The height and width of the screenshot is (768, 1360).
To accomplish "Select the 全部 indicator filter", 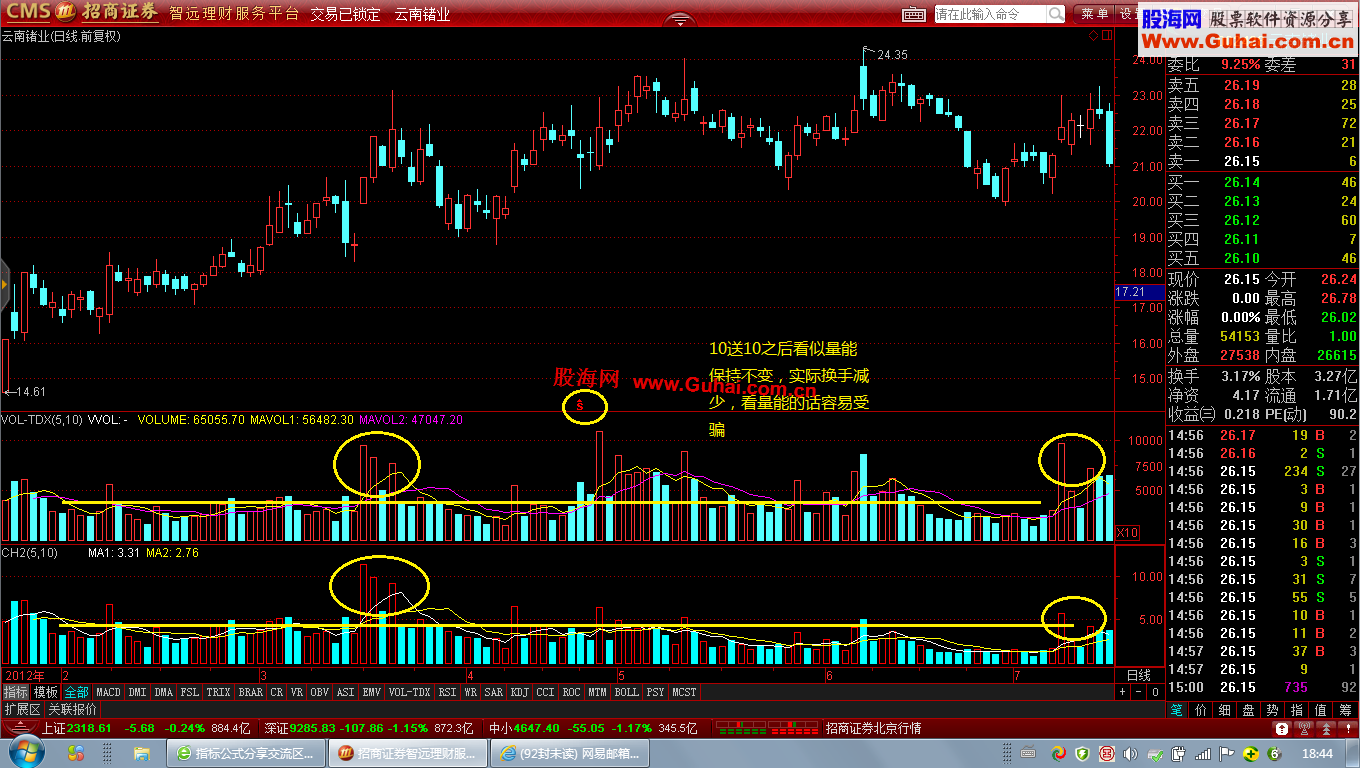I will (77, 692).
